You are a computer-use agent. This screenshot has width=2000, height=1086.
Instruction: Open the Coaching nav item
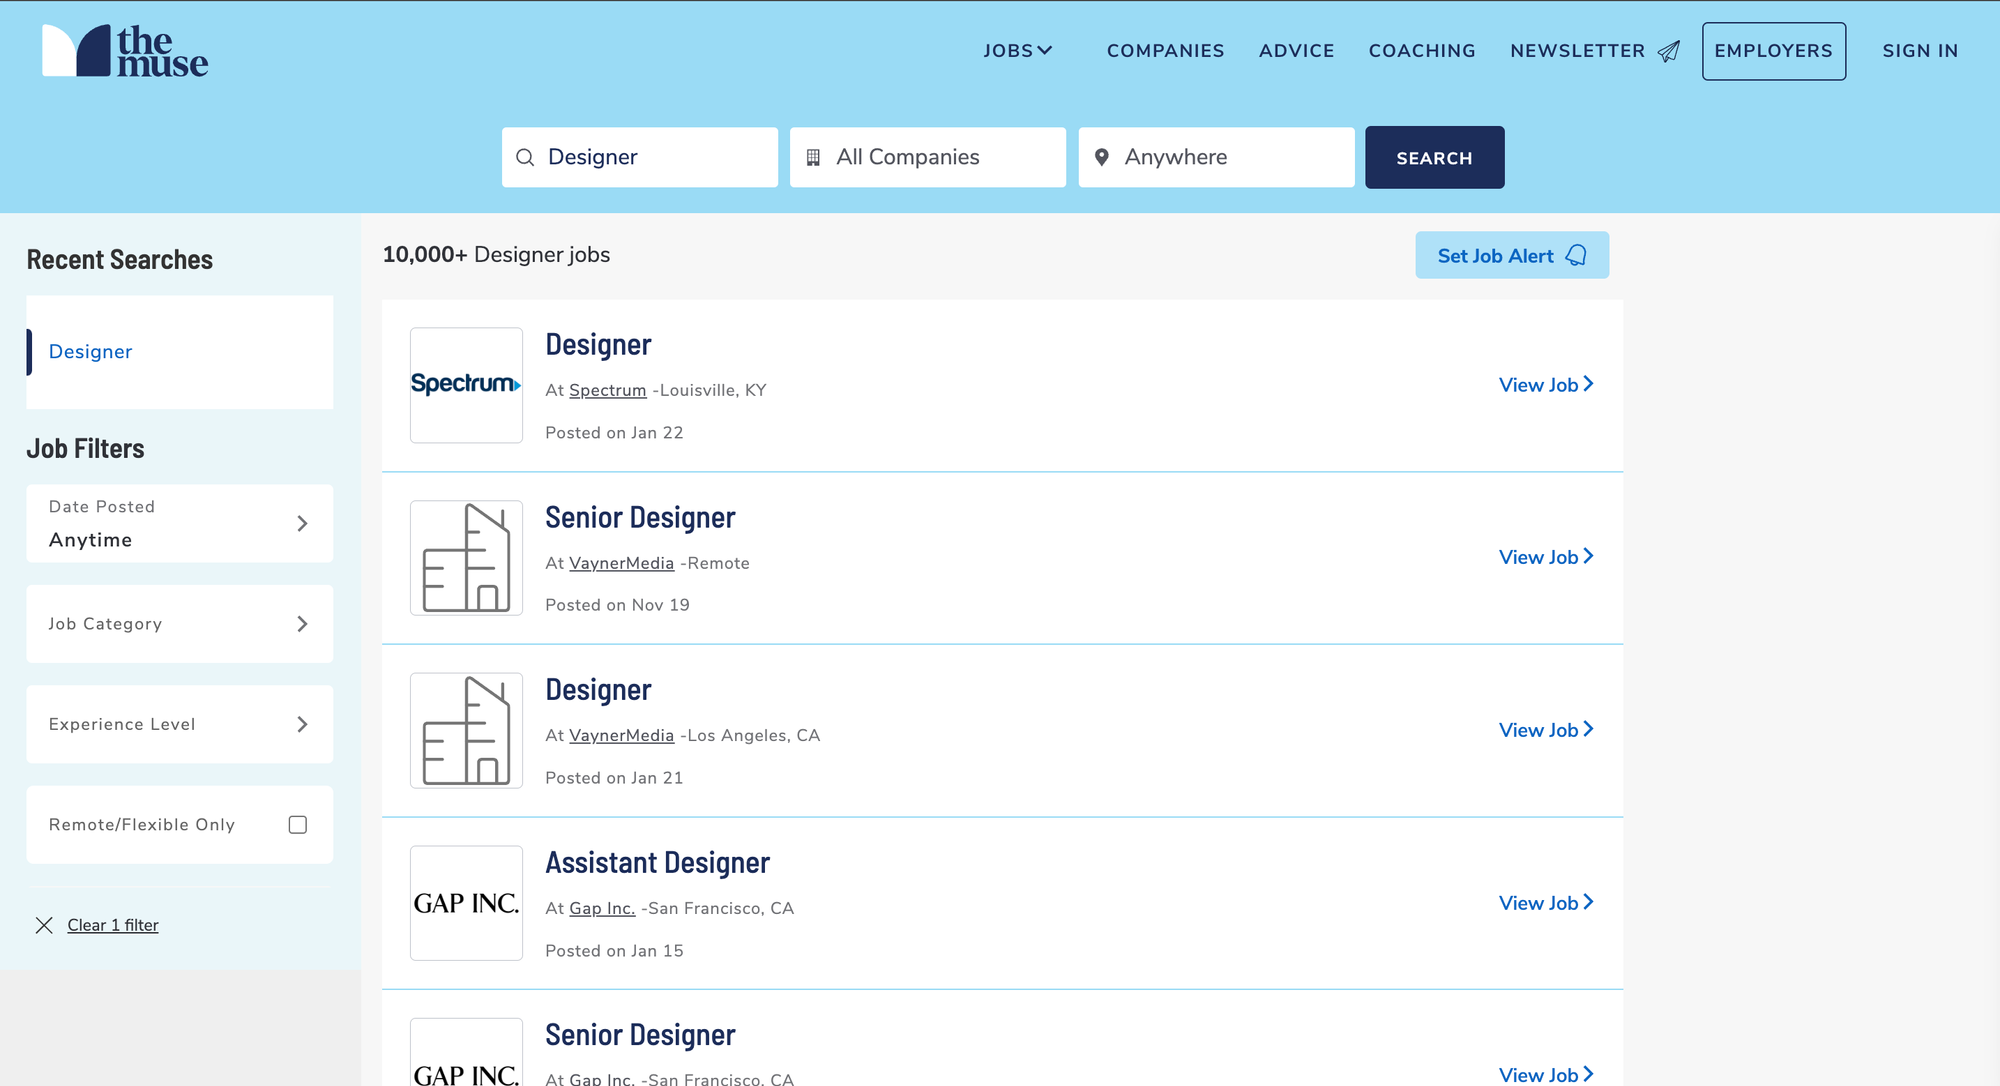1421,51
